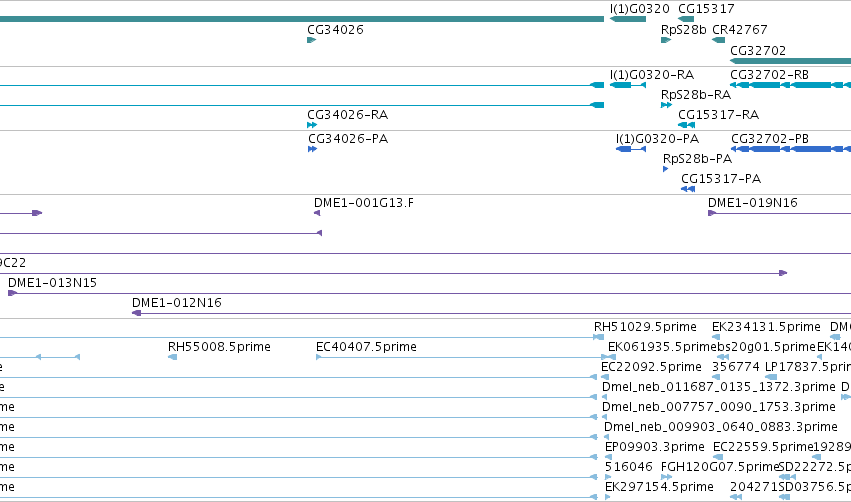
Task: Click the EC22559.5prime EST label
Action: click(763, 447)
